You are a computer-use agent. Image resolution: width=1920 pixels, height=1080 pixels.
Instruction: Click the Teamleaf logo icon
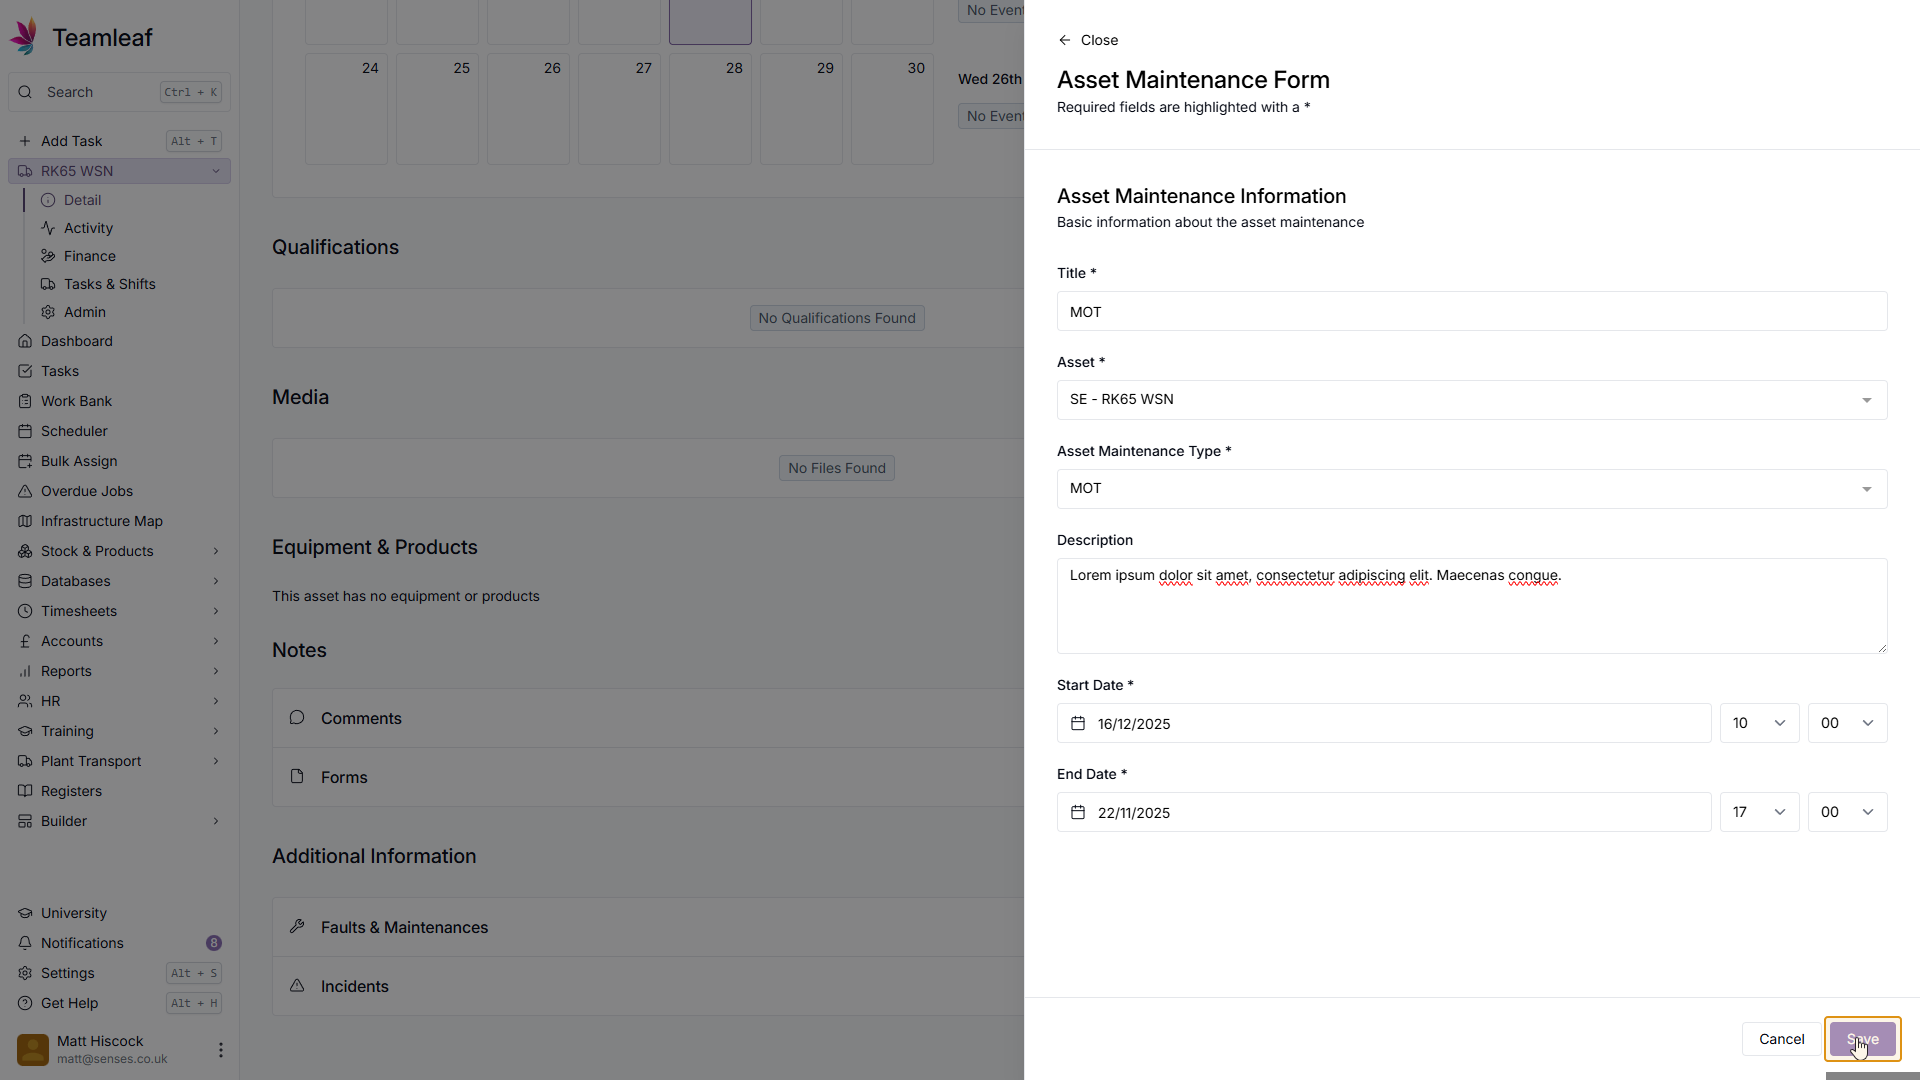(x=25, y=37)
